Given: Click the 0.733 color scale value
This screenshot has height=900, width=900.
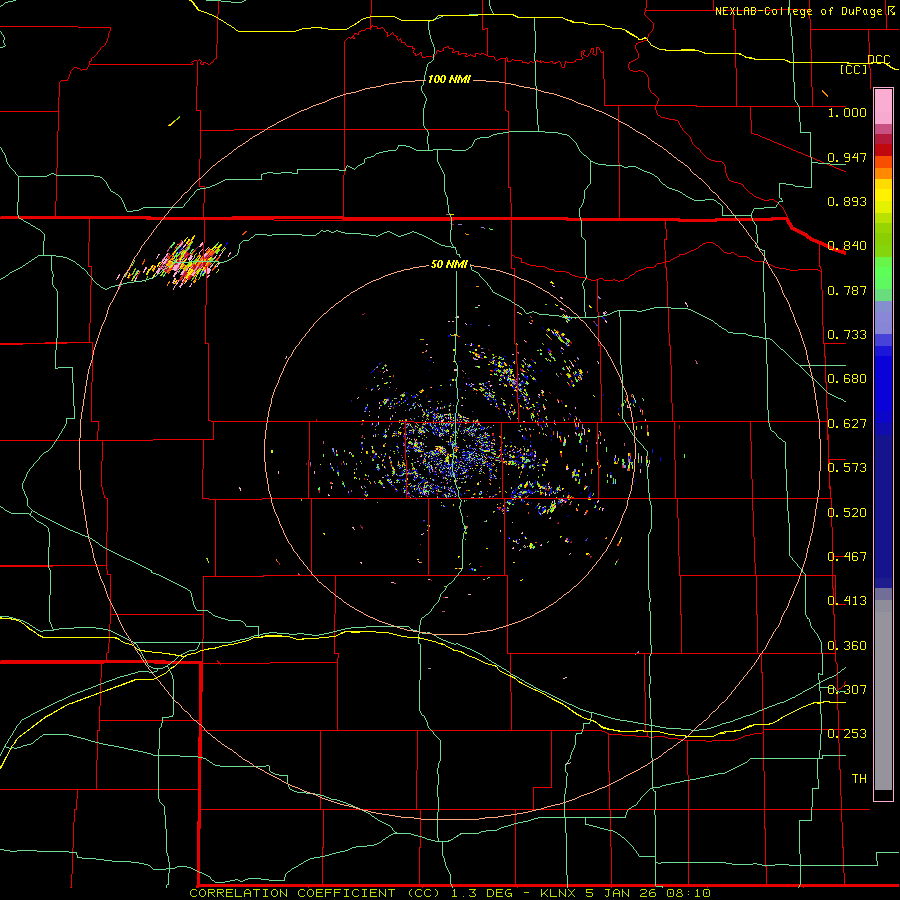Looking at the screenshot, I should [x=847, y=335].
